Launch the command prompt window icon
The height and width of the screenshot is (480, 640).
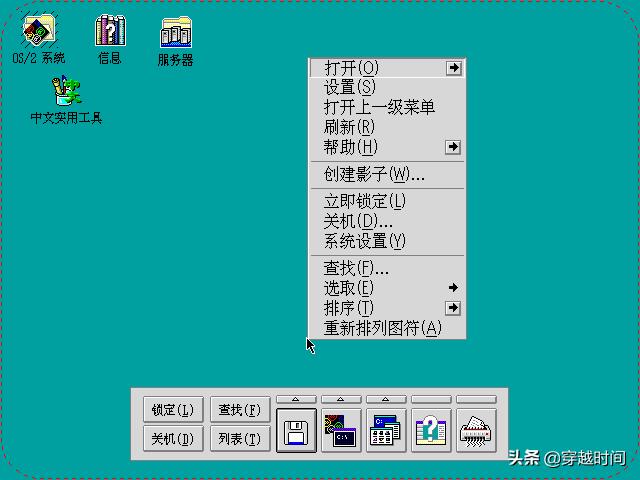coord(341,431)
